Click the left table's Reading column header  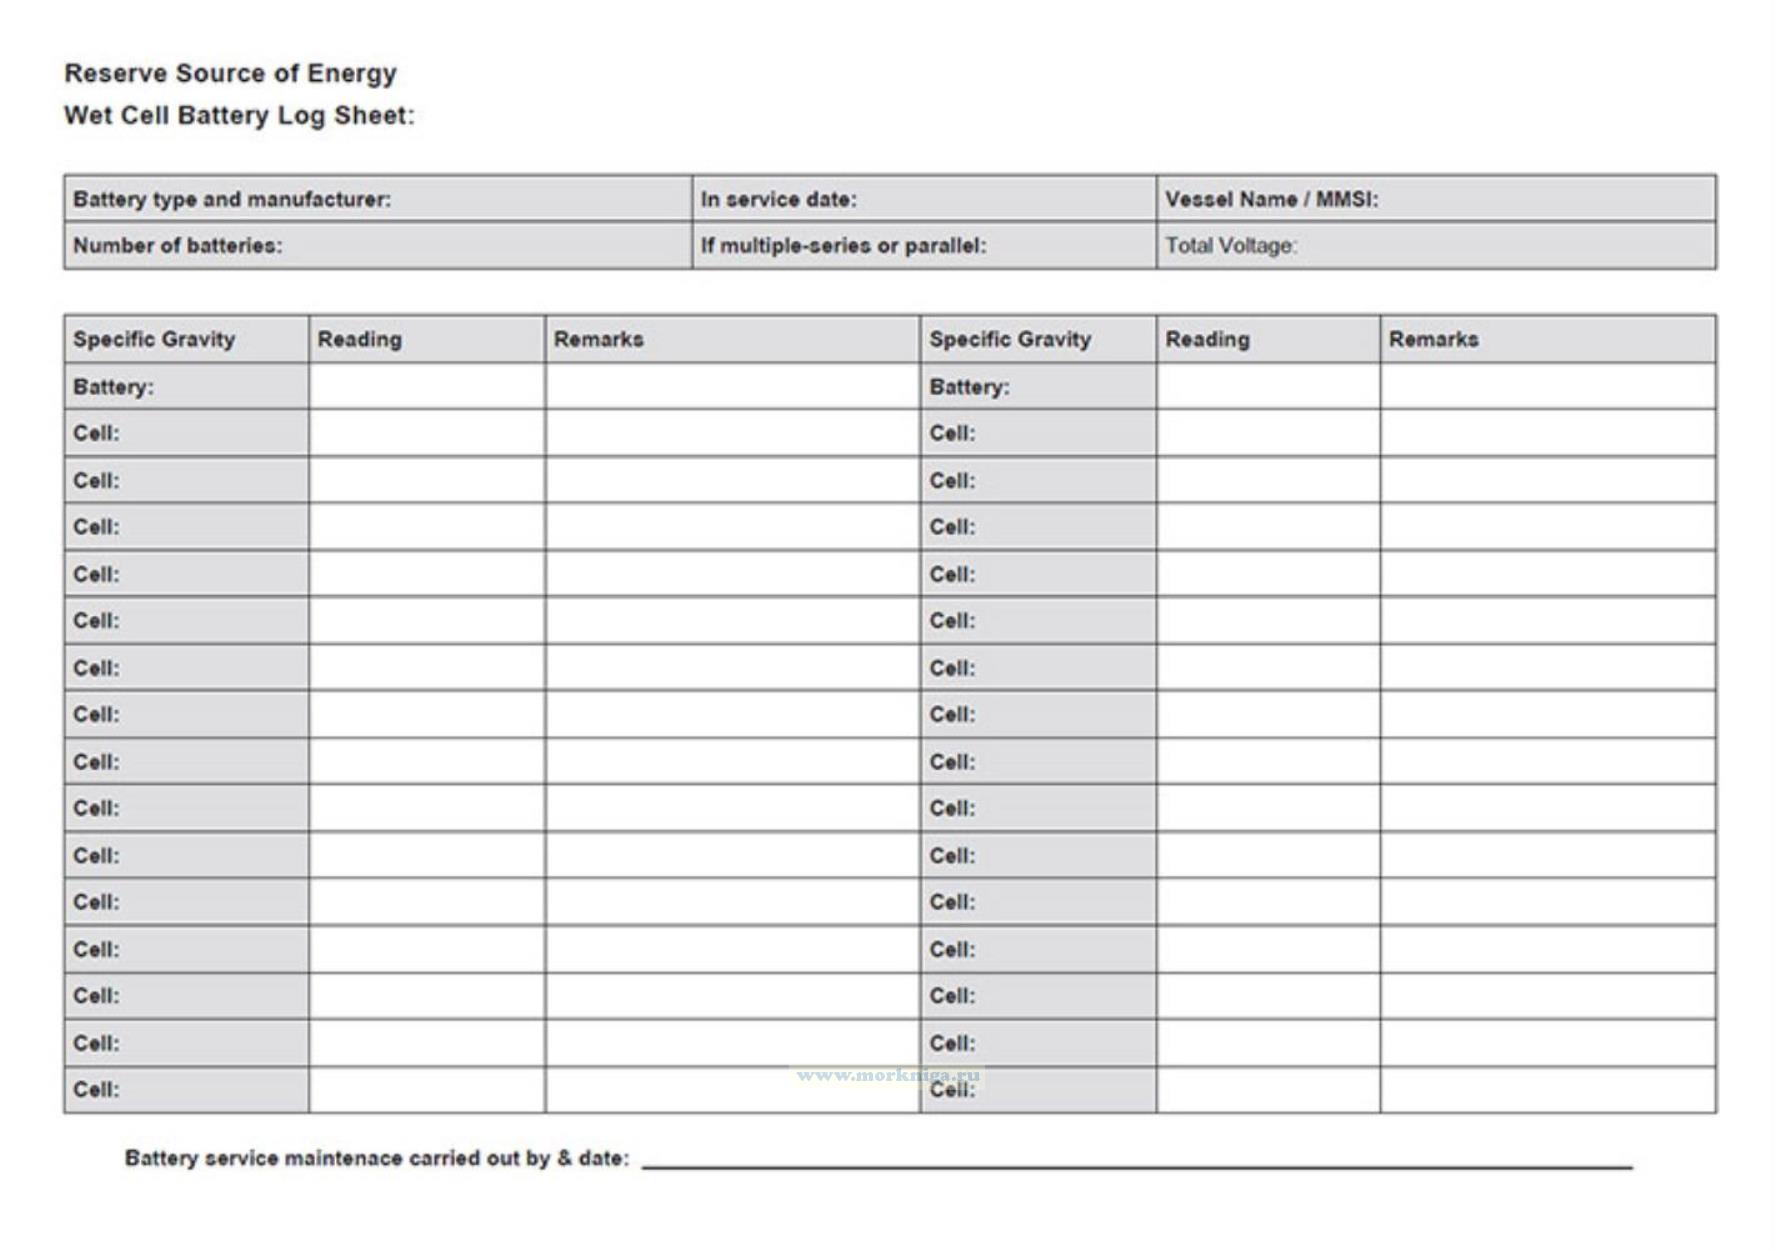[360, 339]
